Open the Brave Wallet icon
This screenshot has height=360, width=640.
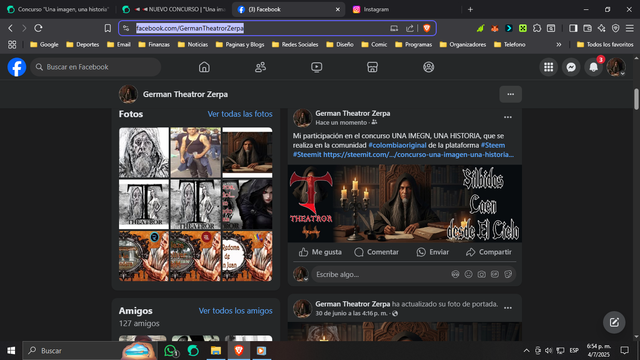coord(587,28)
